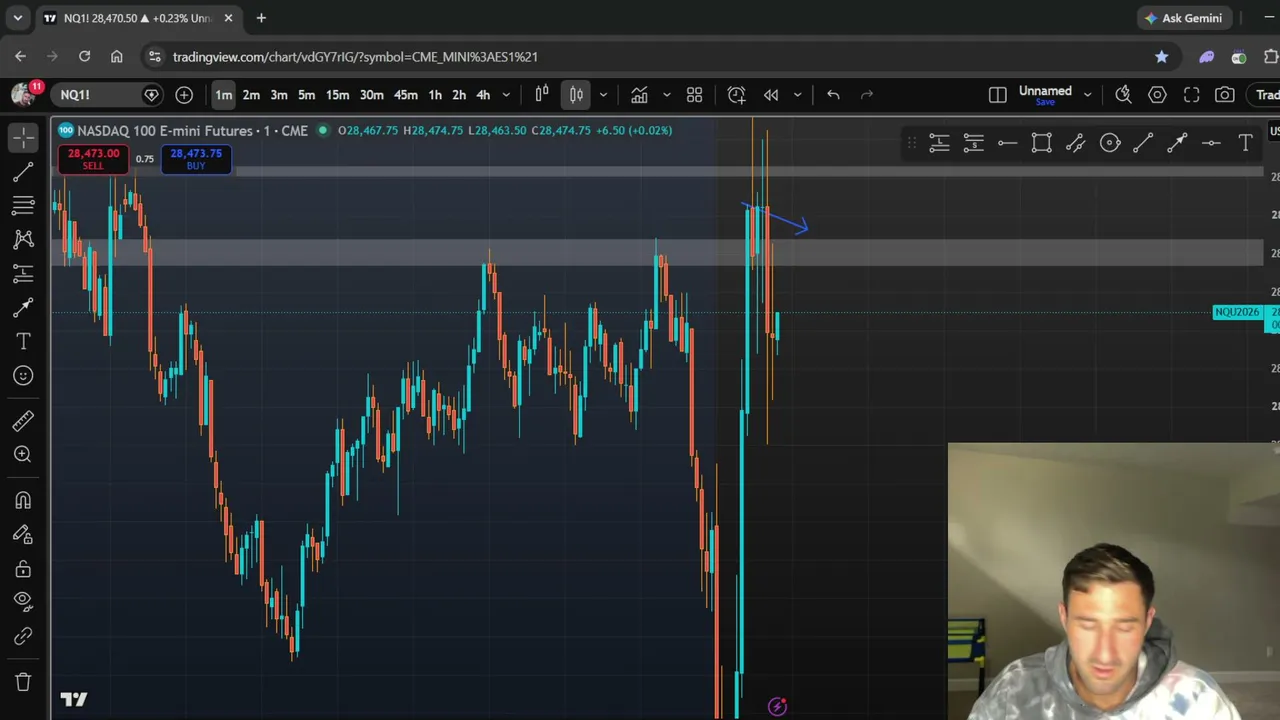Select the crosshair cursor tool in left sidebar
The width and height of the screenshot is (1280, 720).
click(23, 137)
